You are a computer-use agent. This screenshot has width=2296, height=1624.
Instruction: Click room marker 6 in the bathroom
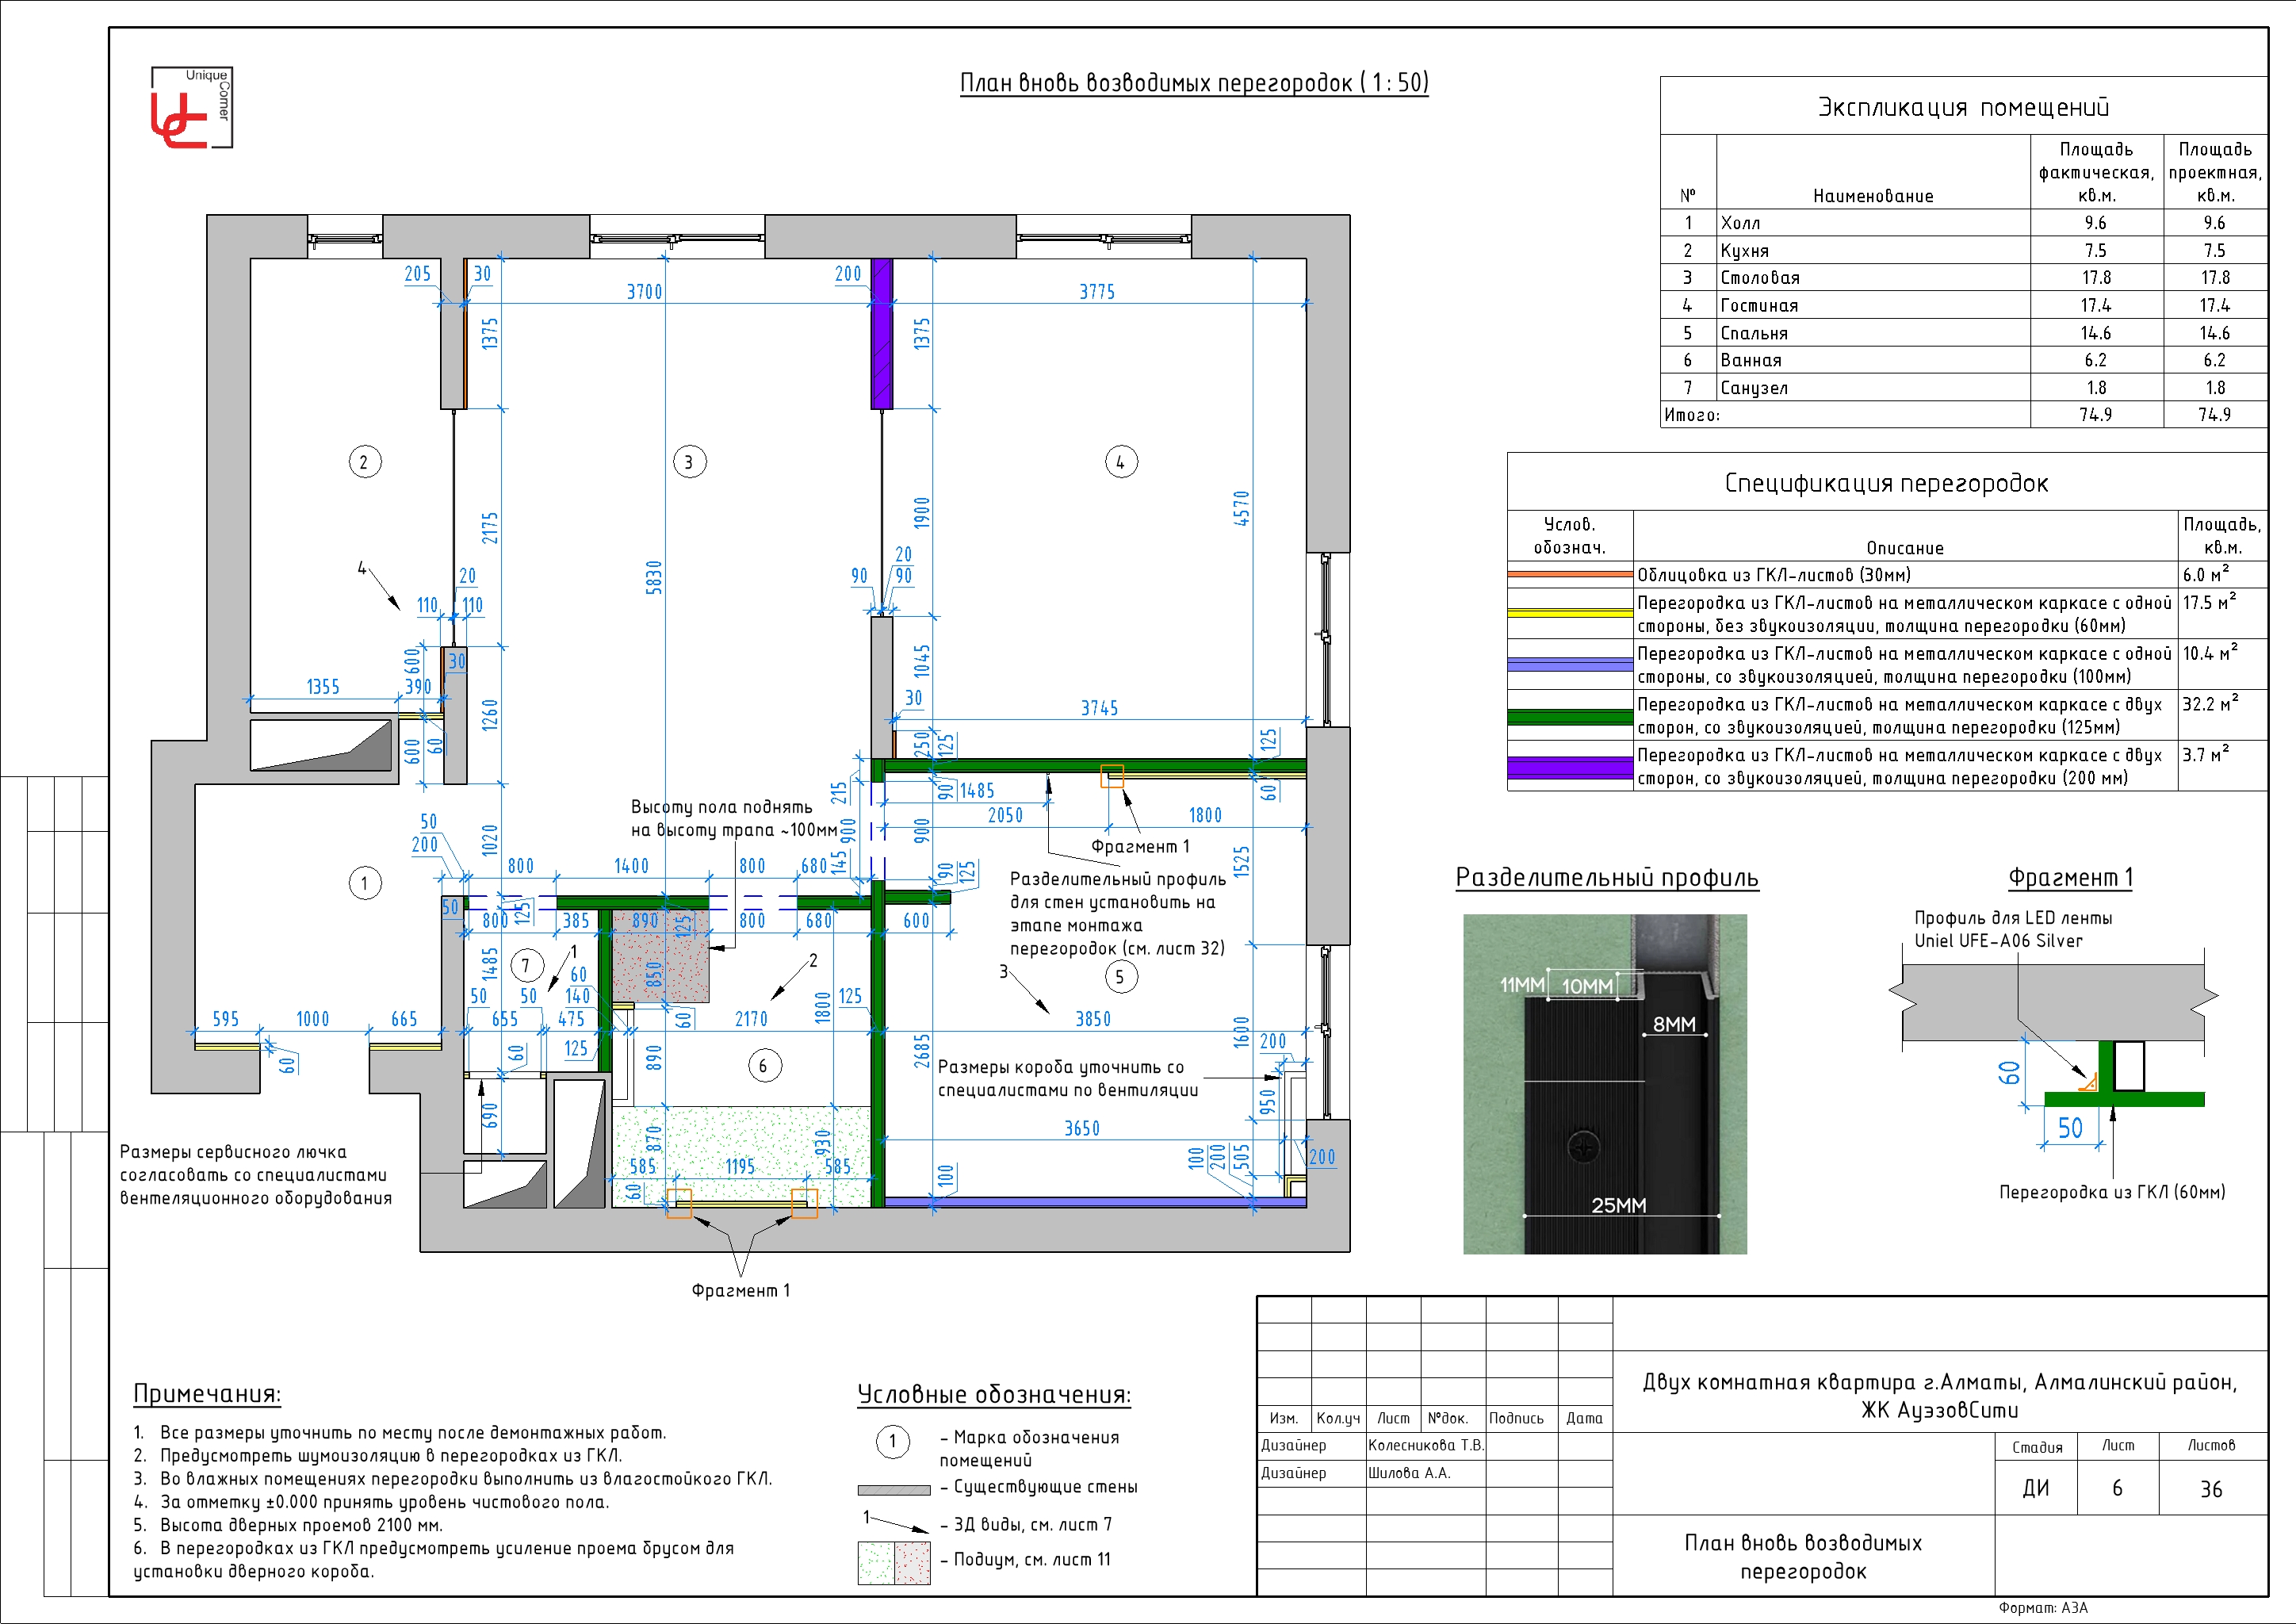click(764, 1066)
